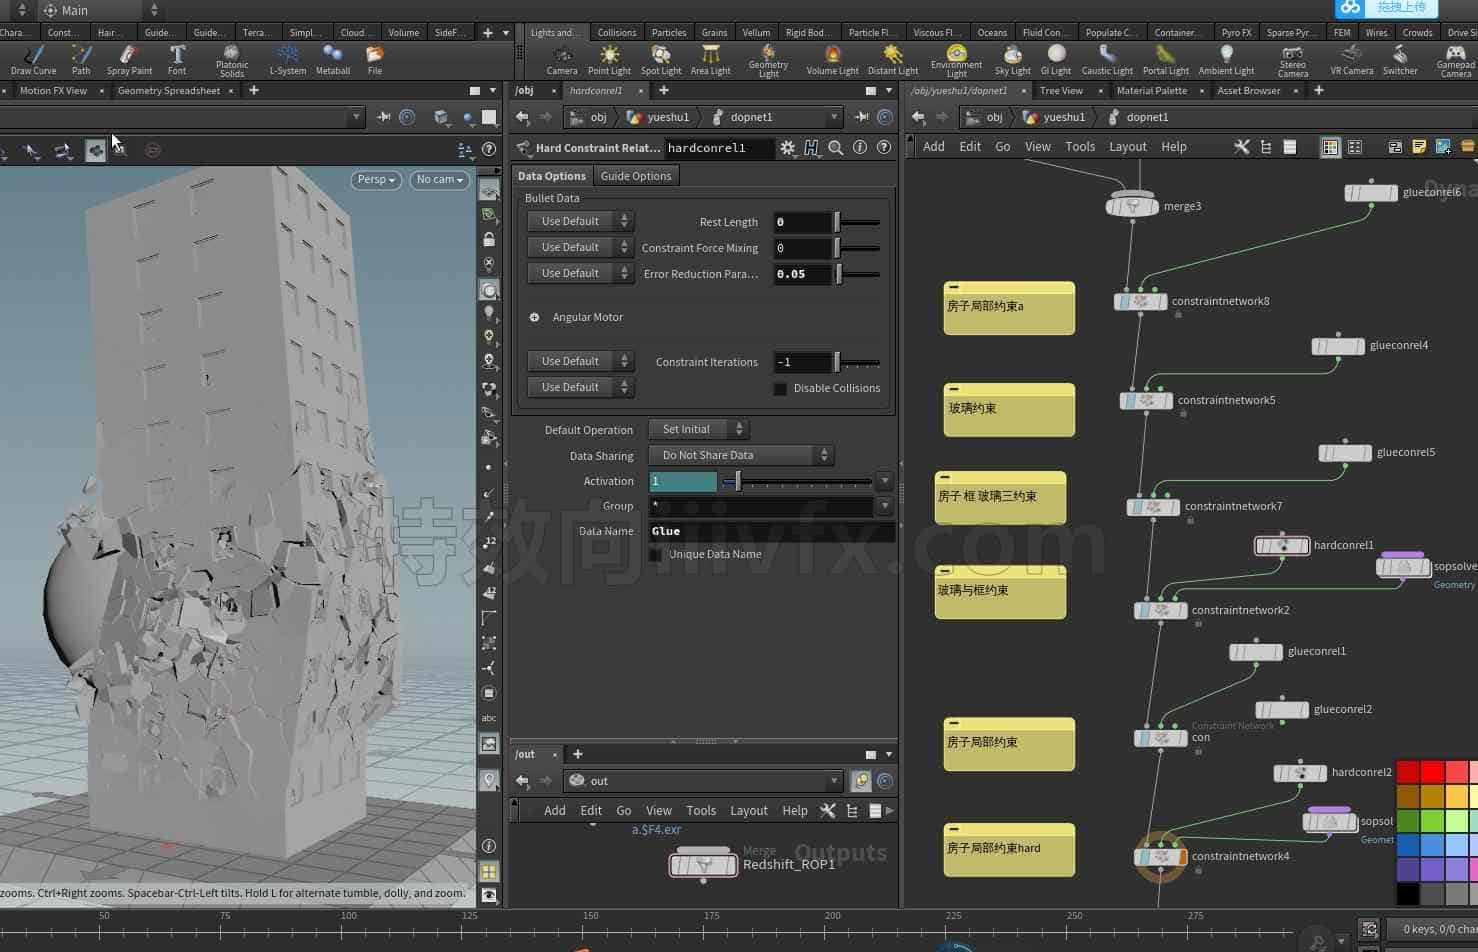Pick the Platonic Solids shelf tool
The height and width of the screenshot is (952, 1478).
tap(231, 60)
